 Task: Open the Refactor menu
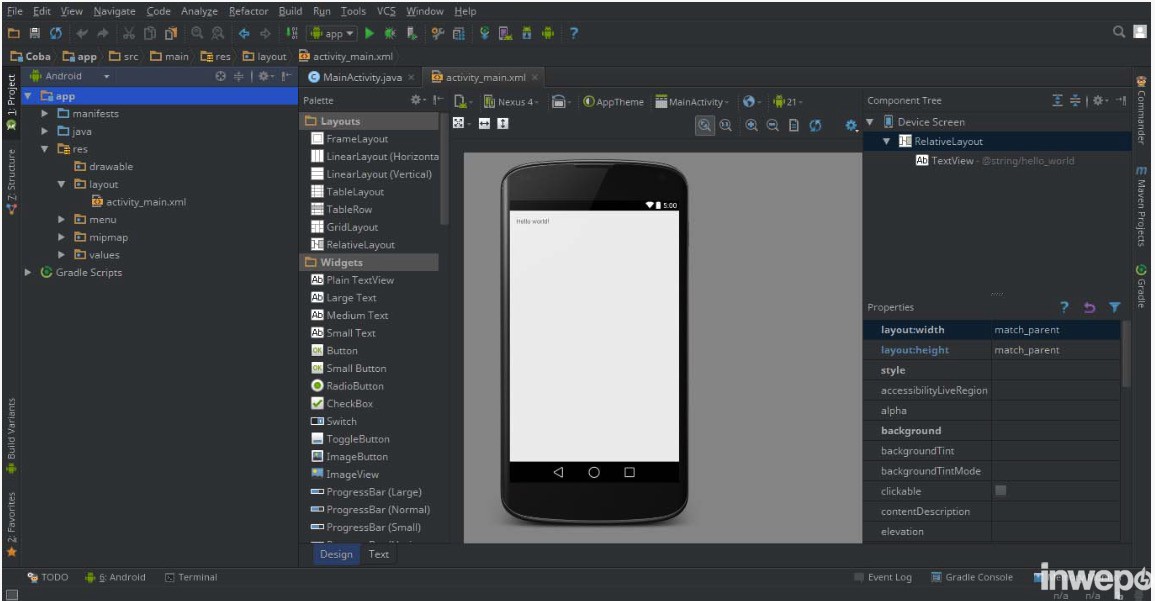[x=248, y=11]
